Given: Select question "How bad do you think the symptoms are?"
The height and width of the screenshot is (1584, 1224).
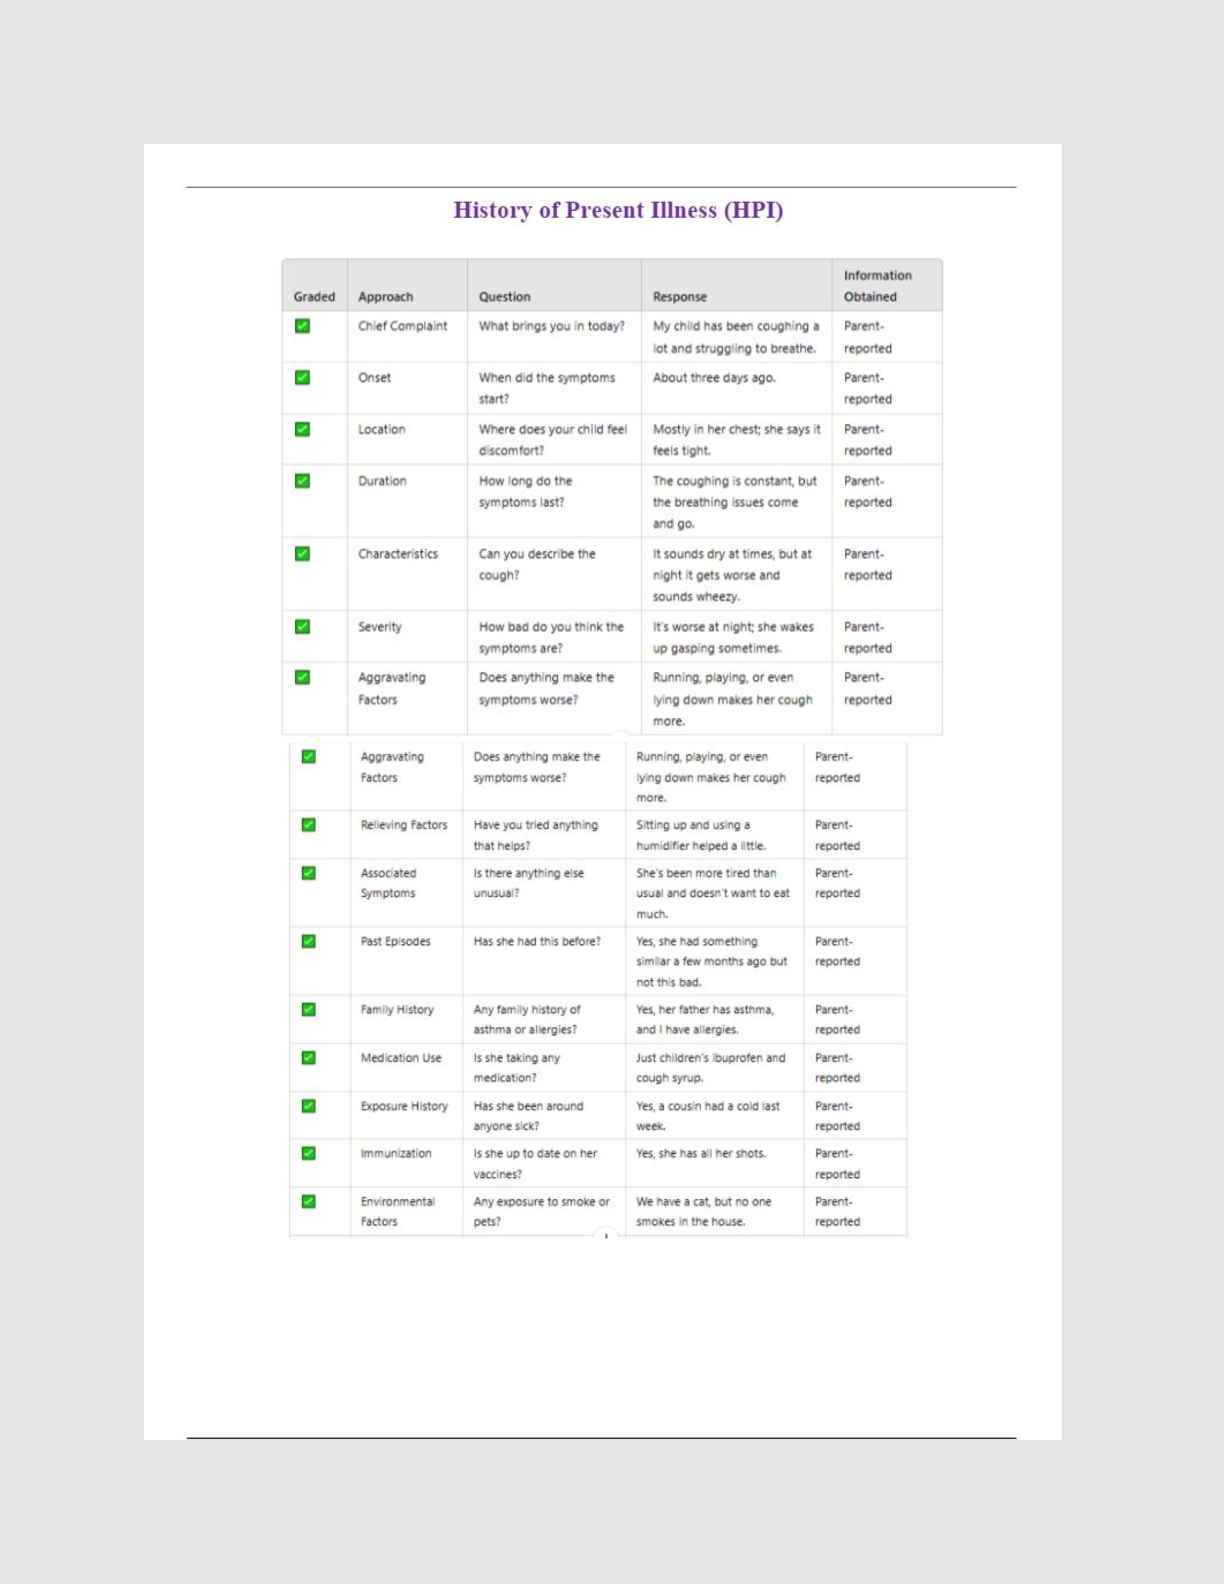Looking at the screenshot, I should [551, 638].
